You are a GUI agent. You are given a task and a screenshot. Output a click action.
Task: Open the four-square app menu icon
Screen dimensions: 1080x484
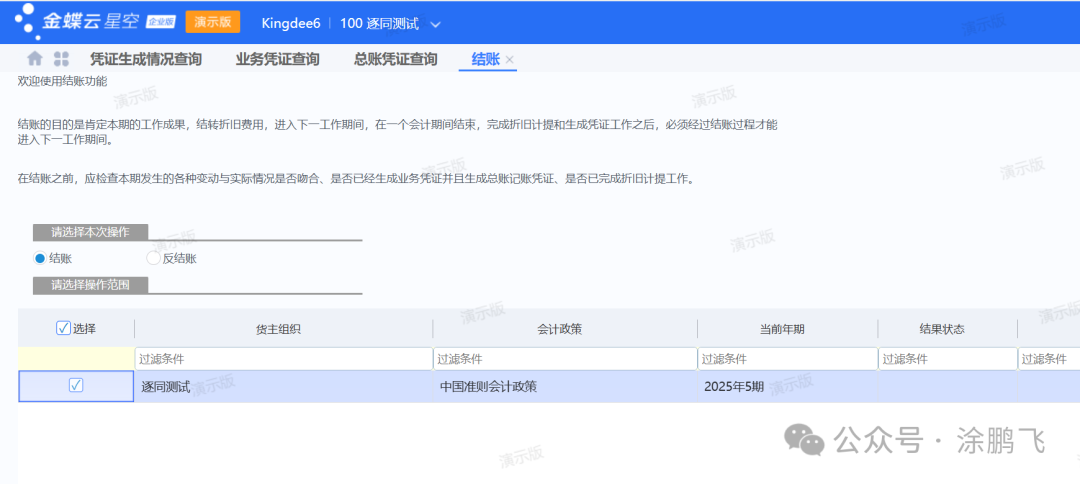[61, 59]
